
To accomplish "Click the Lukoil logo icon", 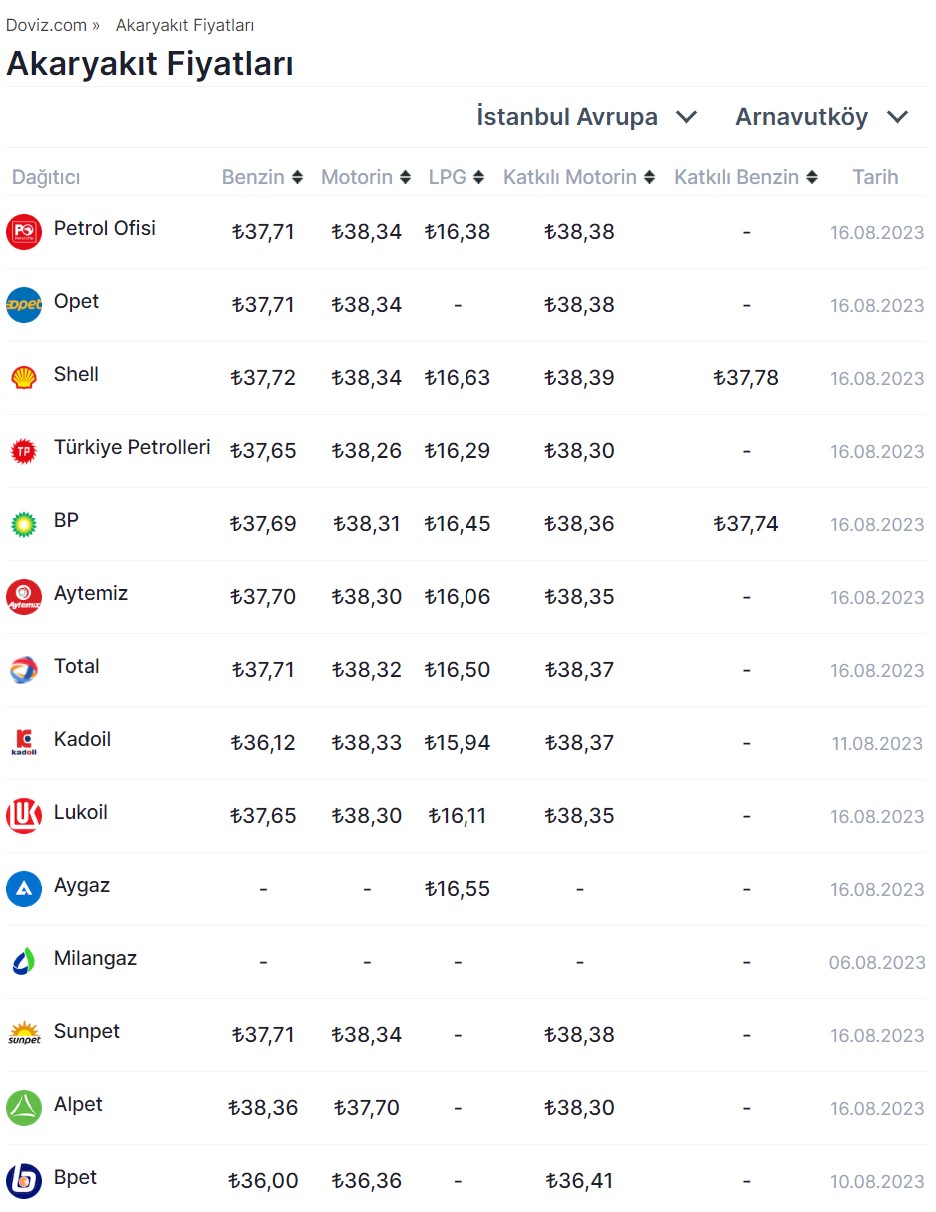I will pyautogui.click(x=24, y=816).
